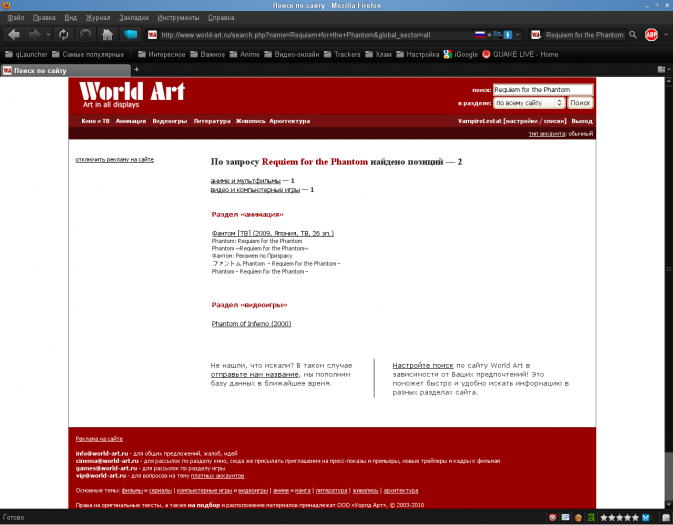
Task: Open the Видеоигры site section
Action: click(170, 121)
